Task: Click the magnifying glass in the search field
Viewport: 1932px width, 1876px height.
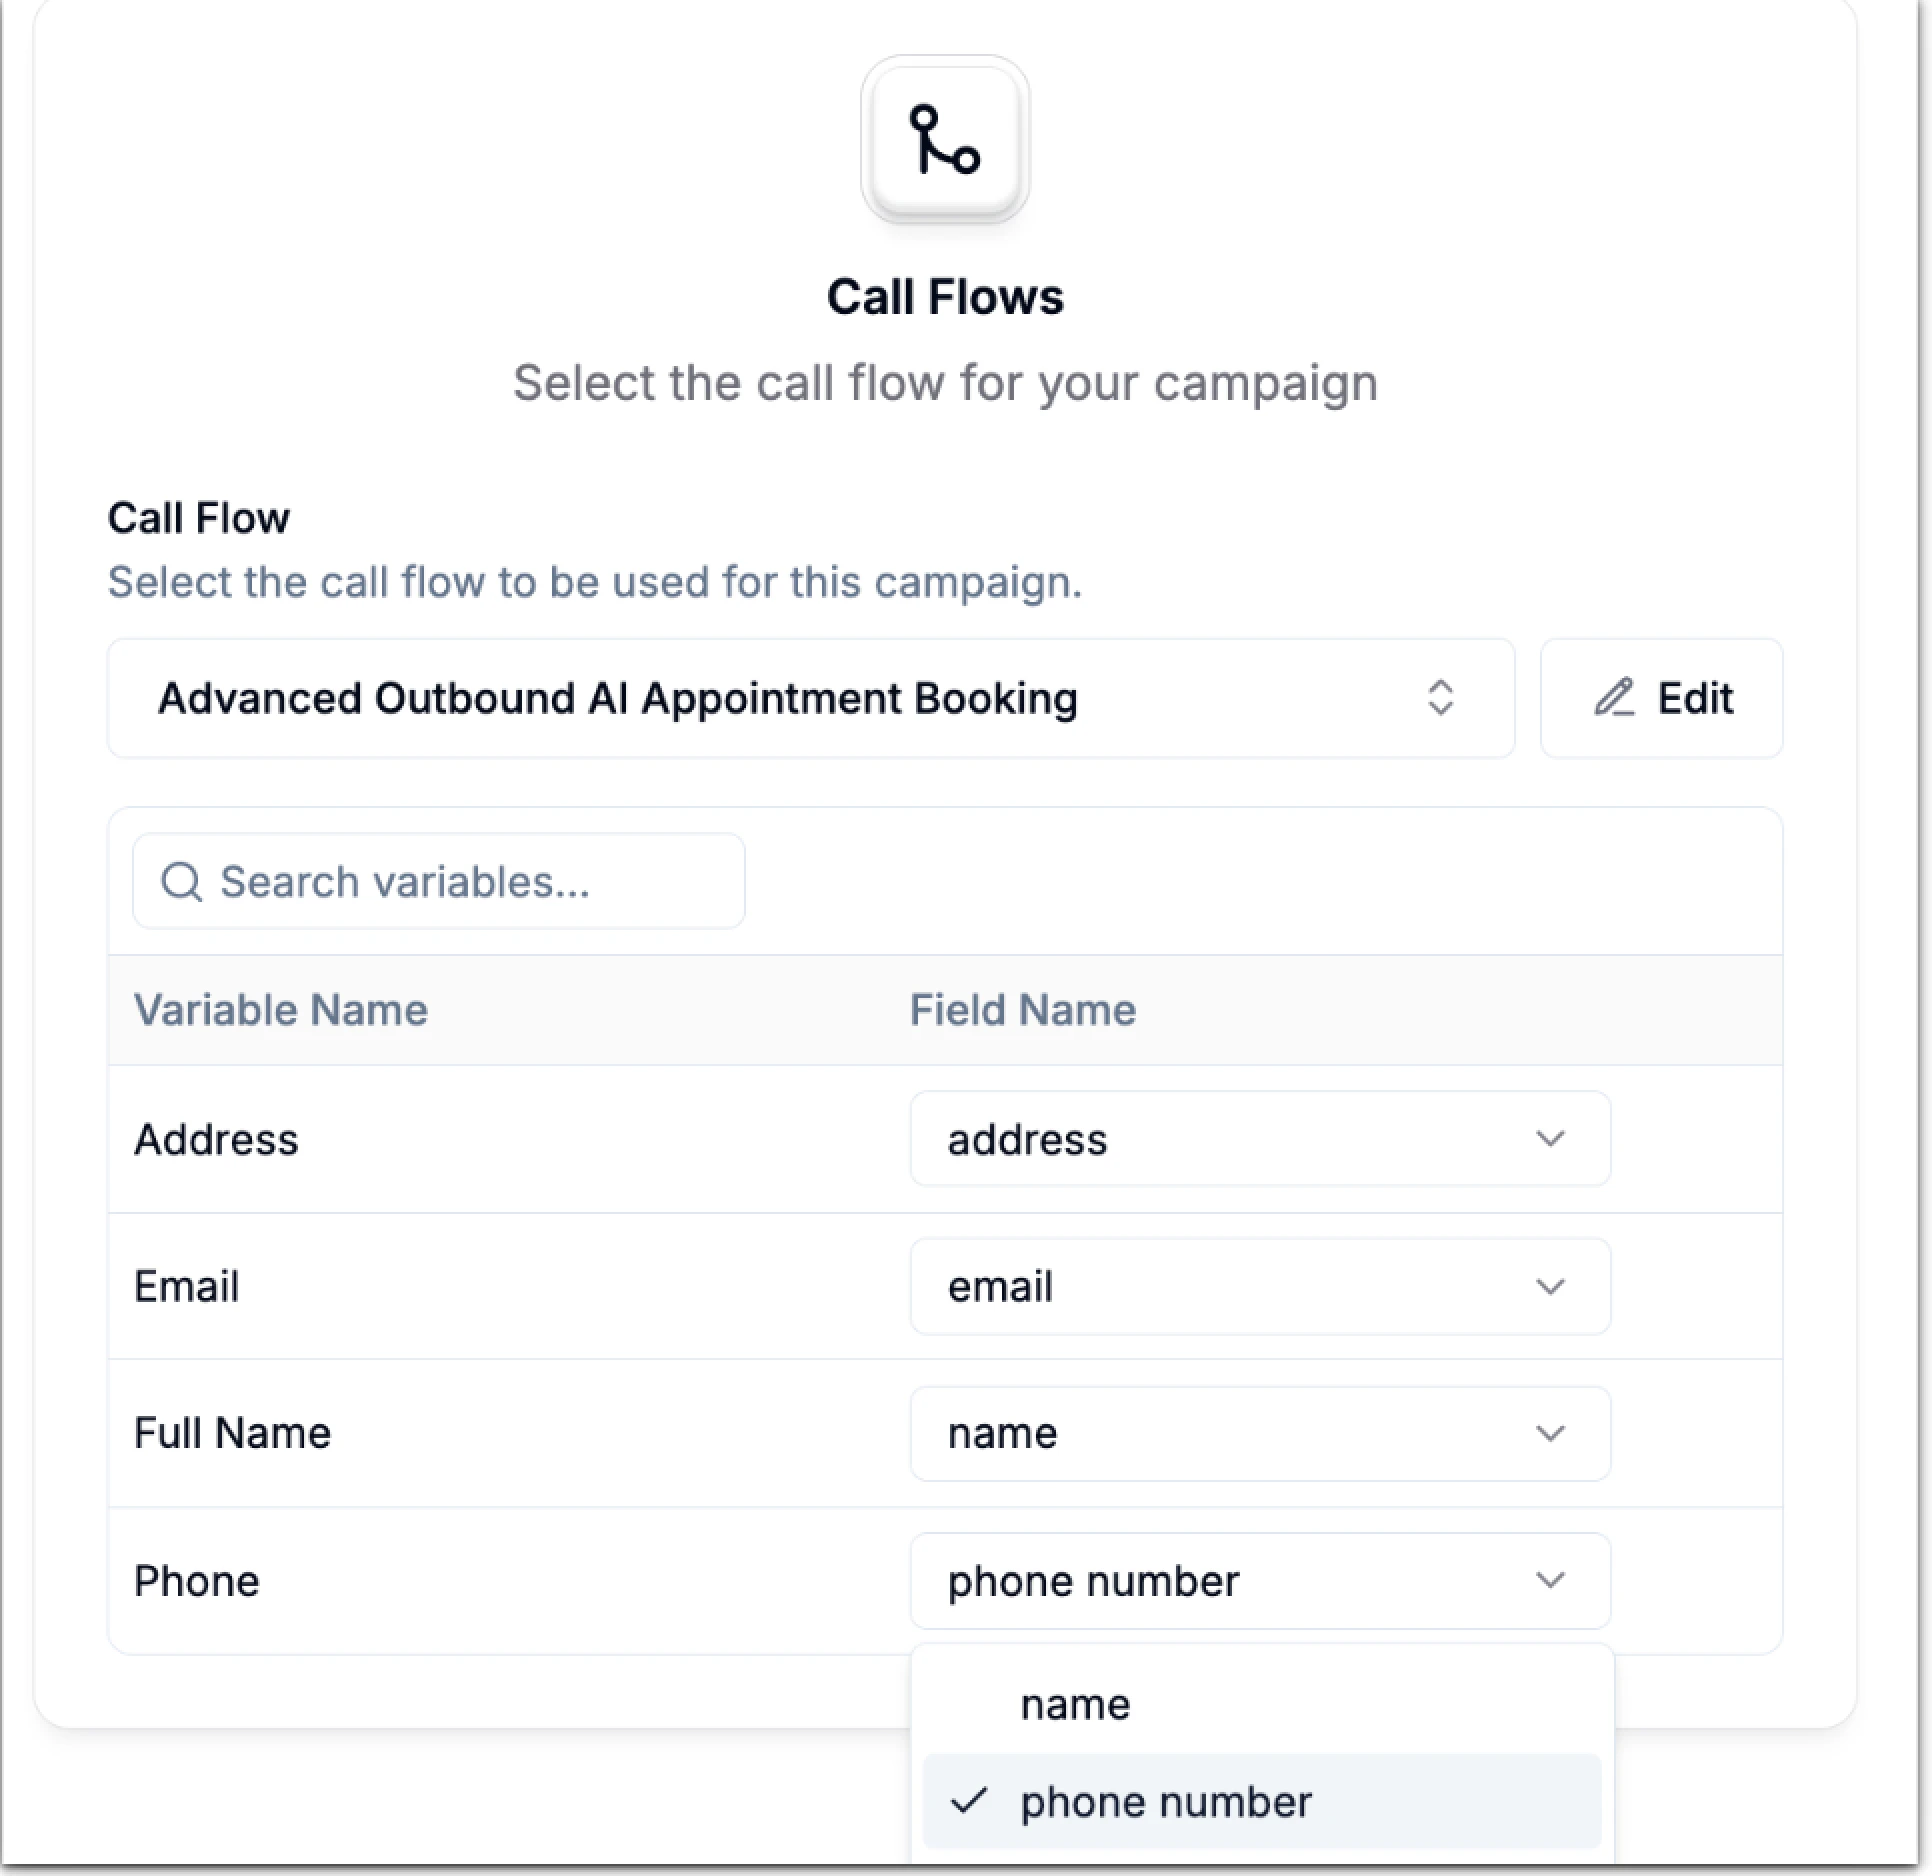Action: (x=181, y=881)
